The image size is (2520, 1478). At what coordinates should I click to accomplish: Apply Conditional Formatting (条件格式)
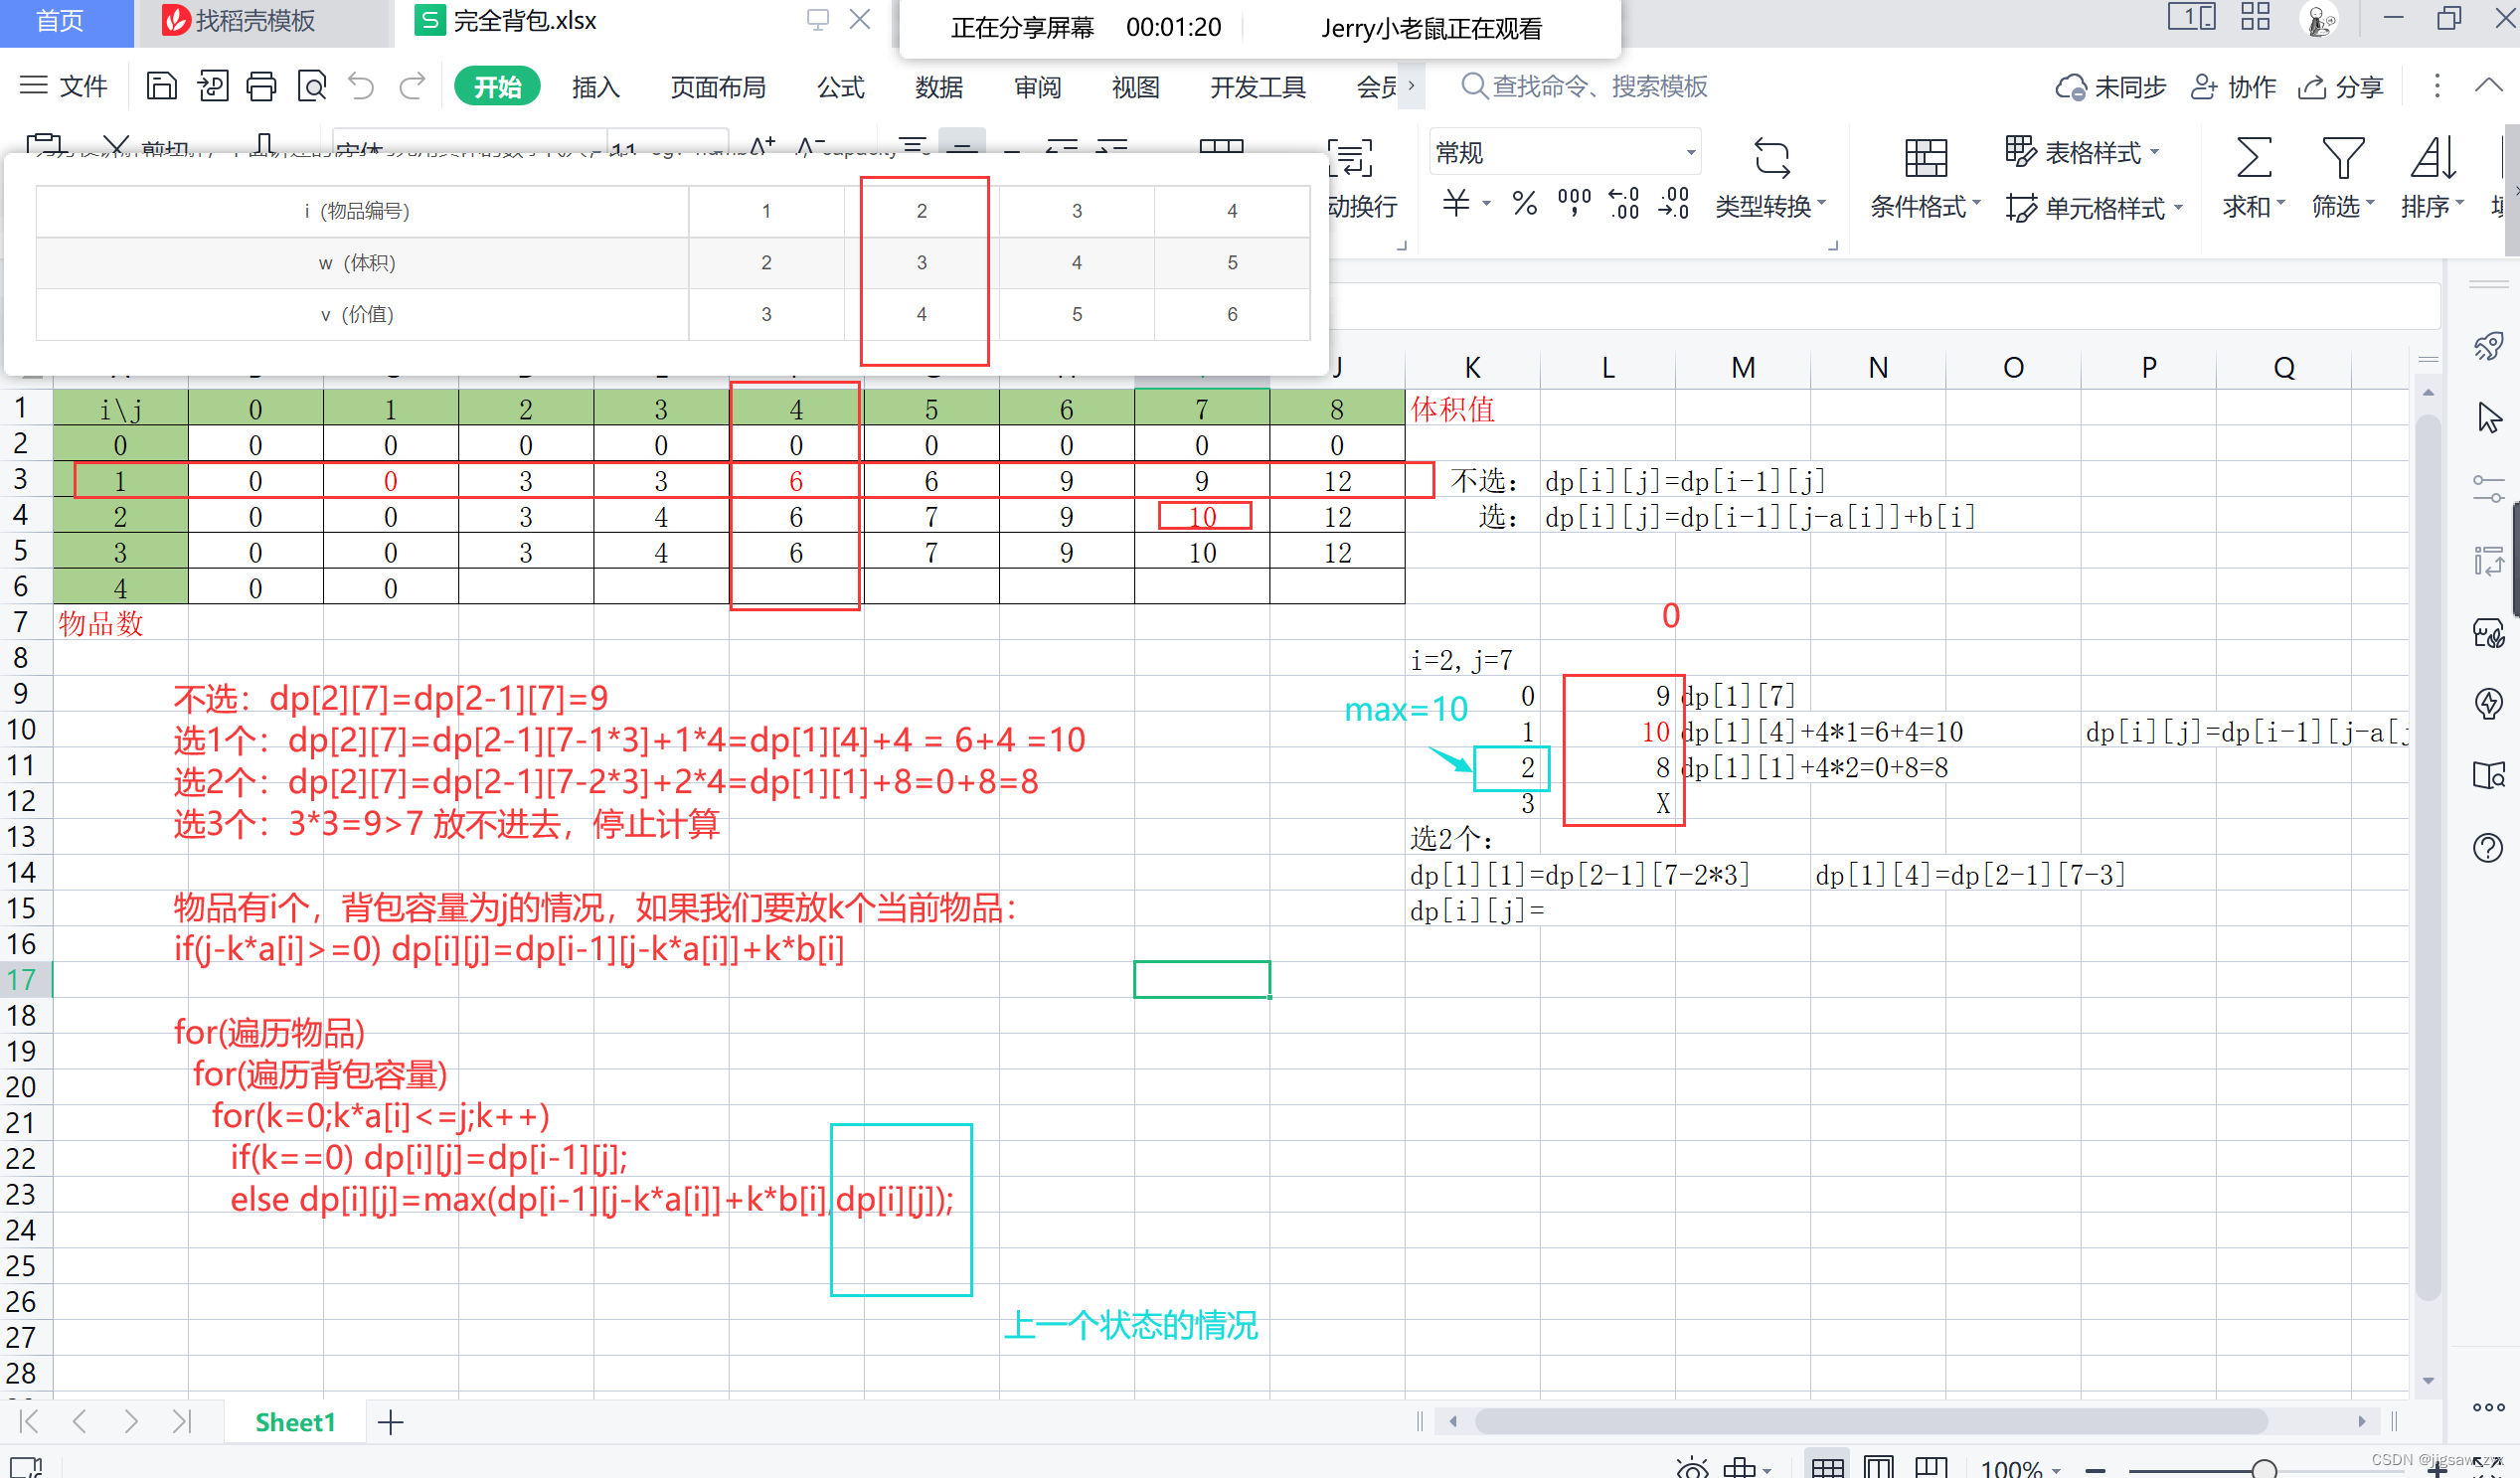coord(1923,178)
